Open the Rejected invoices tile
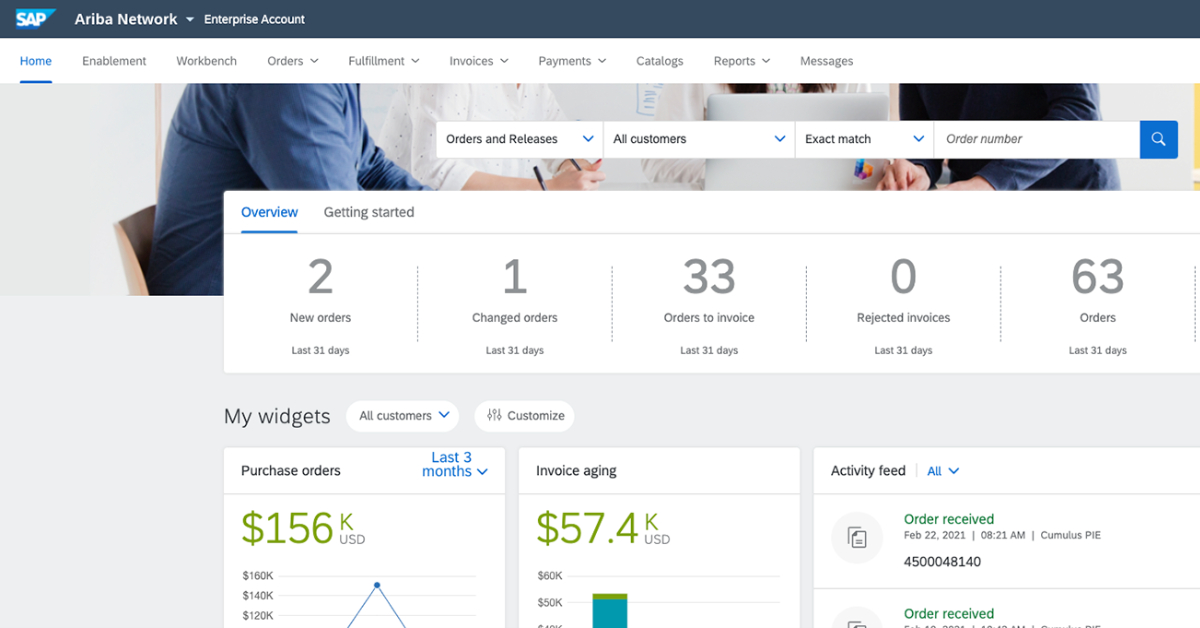Viewport: 1200px width, 628px height. (903, 305)
